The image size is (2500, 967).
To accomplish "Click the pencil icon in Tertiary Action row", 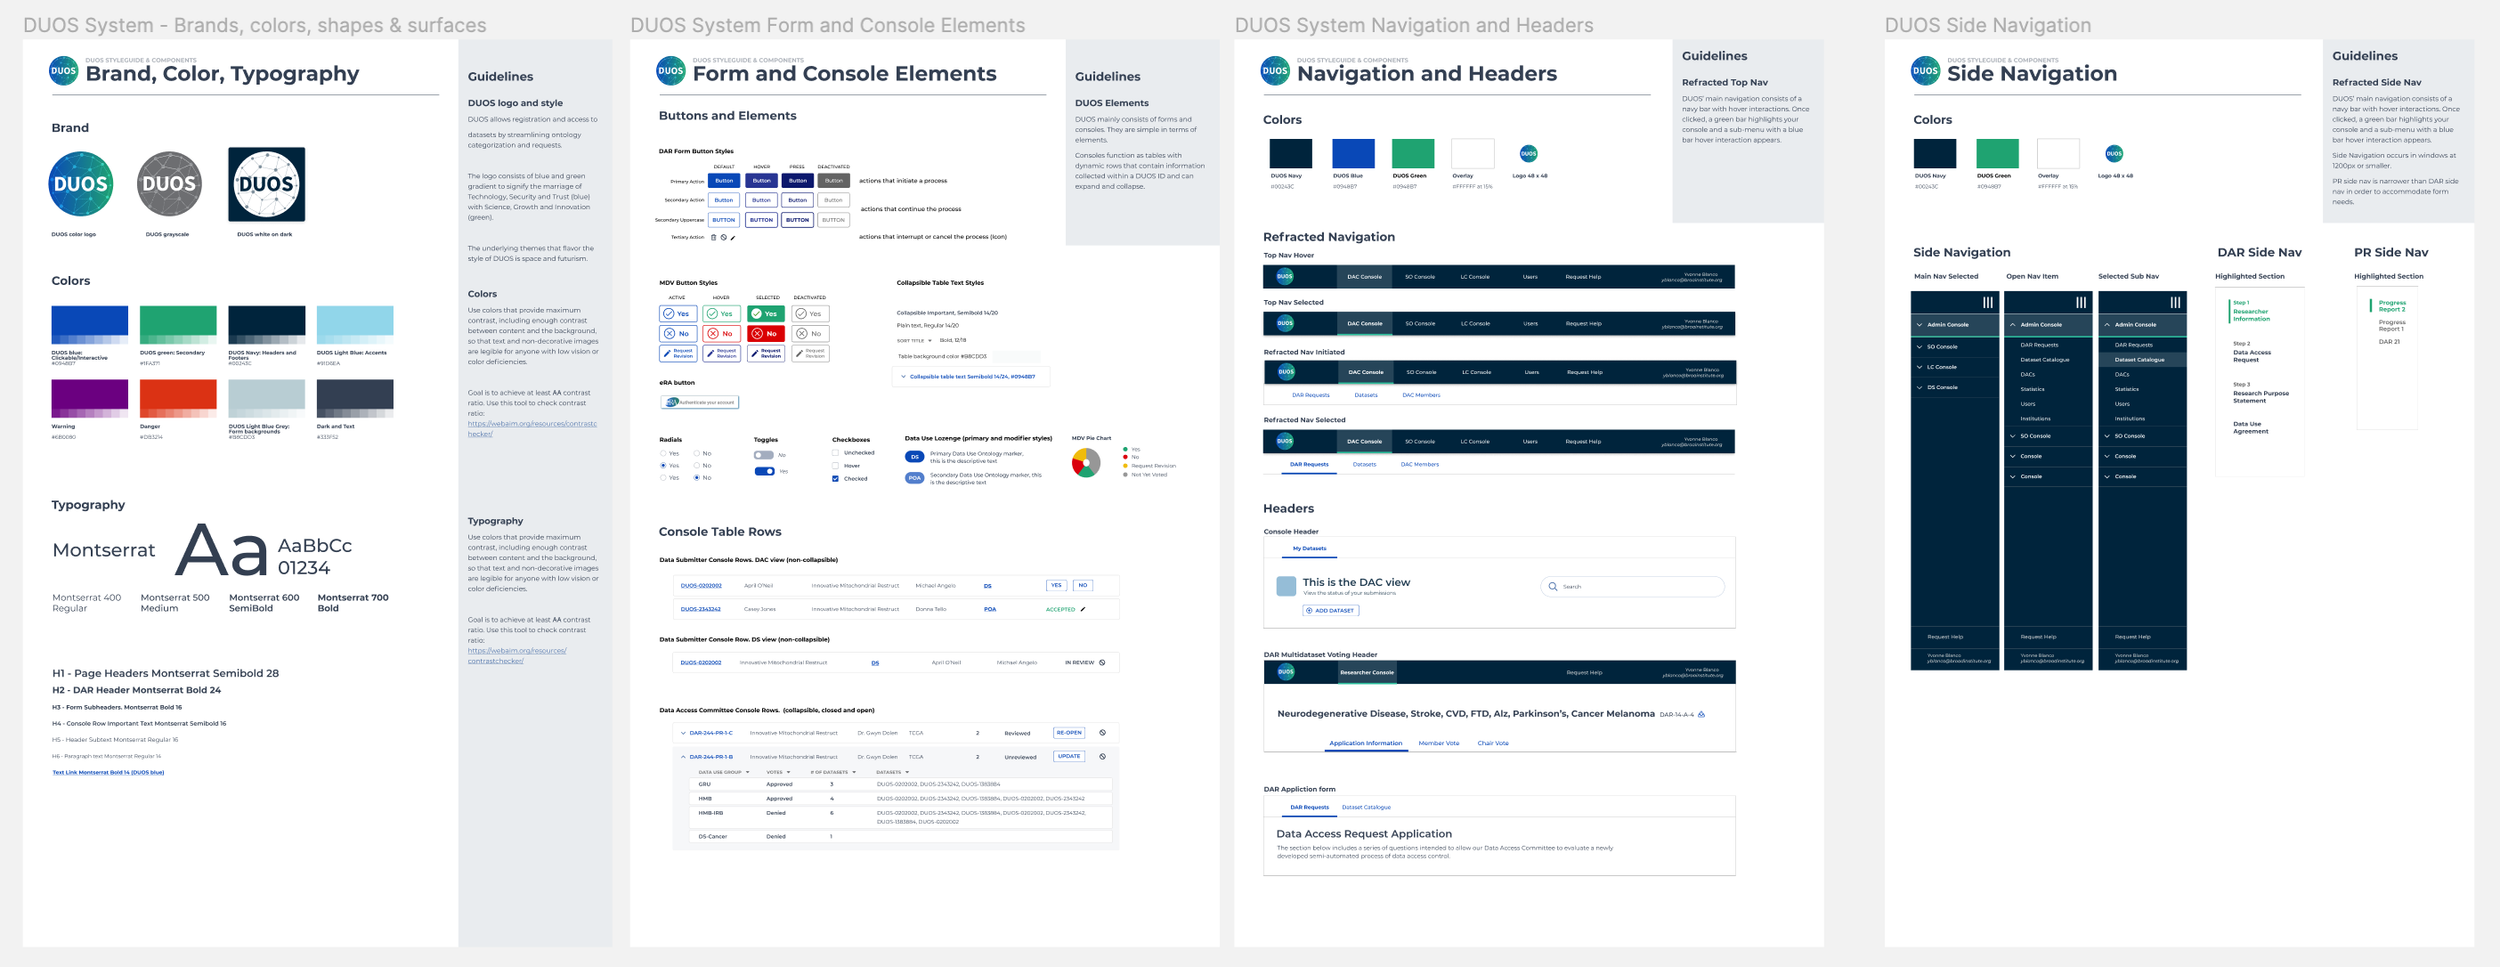I will click(x=733, y=237).
